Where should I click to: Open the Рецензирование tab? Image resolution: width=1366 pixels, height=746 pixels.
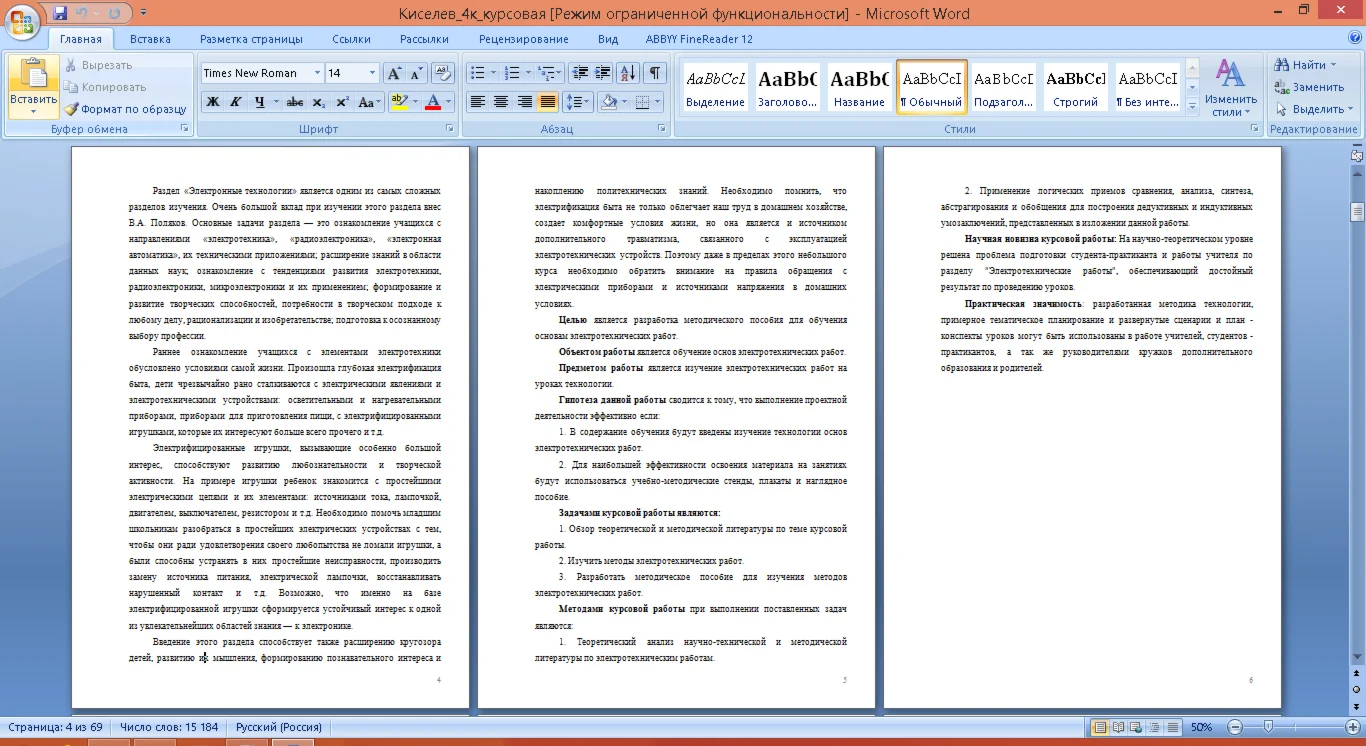[x=523, y=39]
